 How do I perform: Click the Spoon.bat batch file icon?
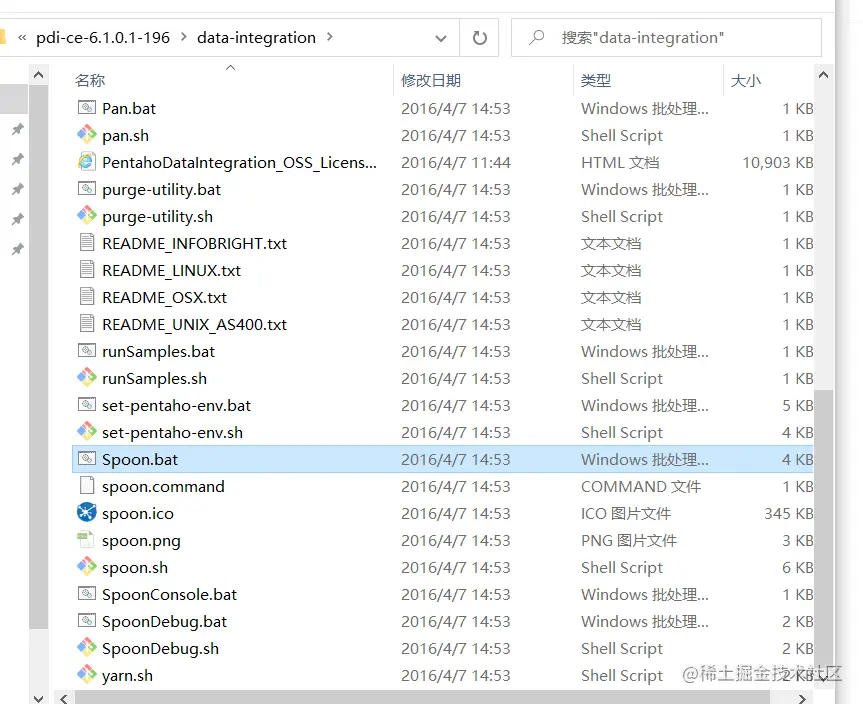tap(86, 459)
